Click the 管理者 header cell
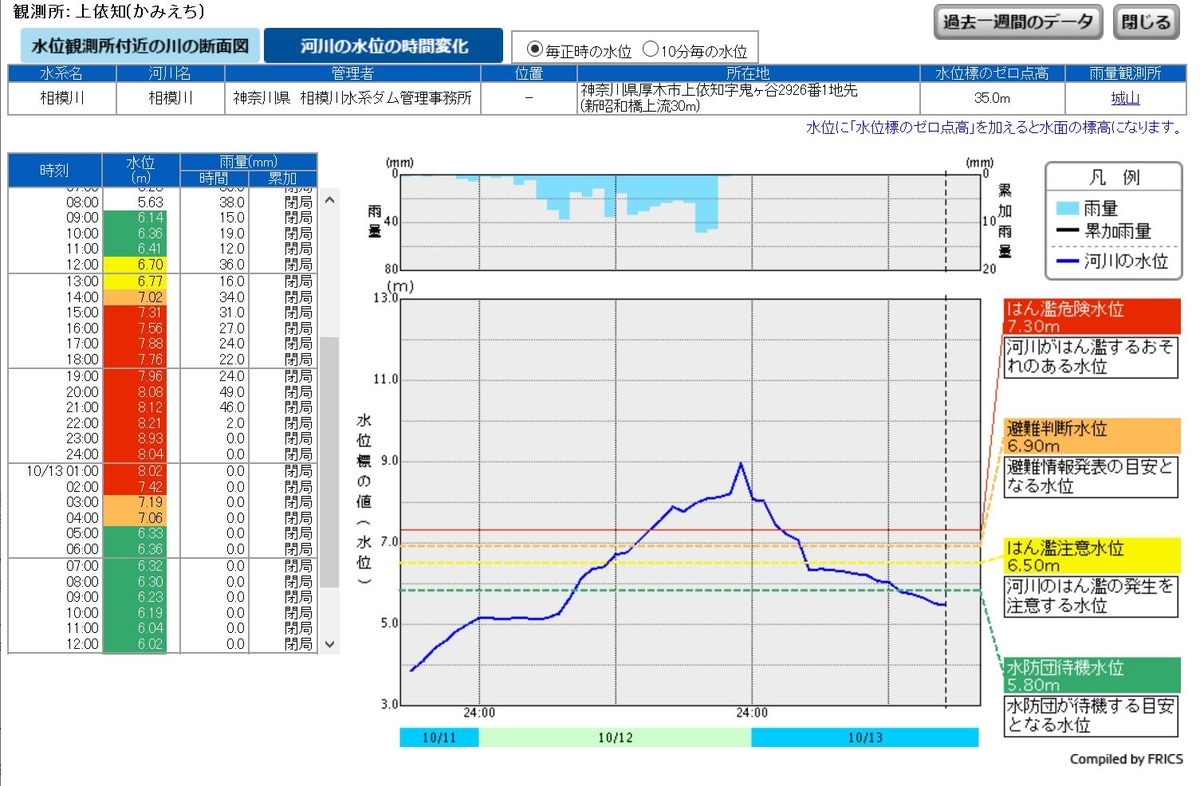The image size is (1200, 786). click(x=353, y=73)
